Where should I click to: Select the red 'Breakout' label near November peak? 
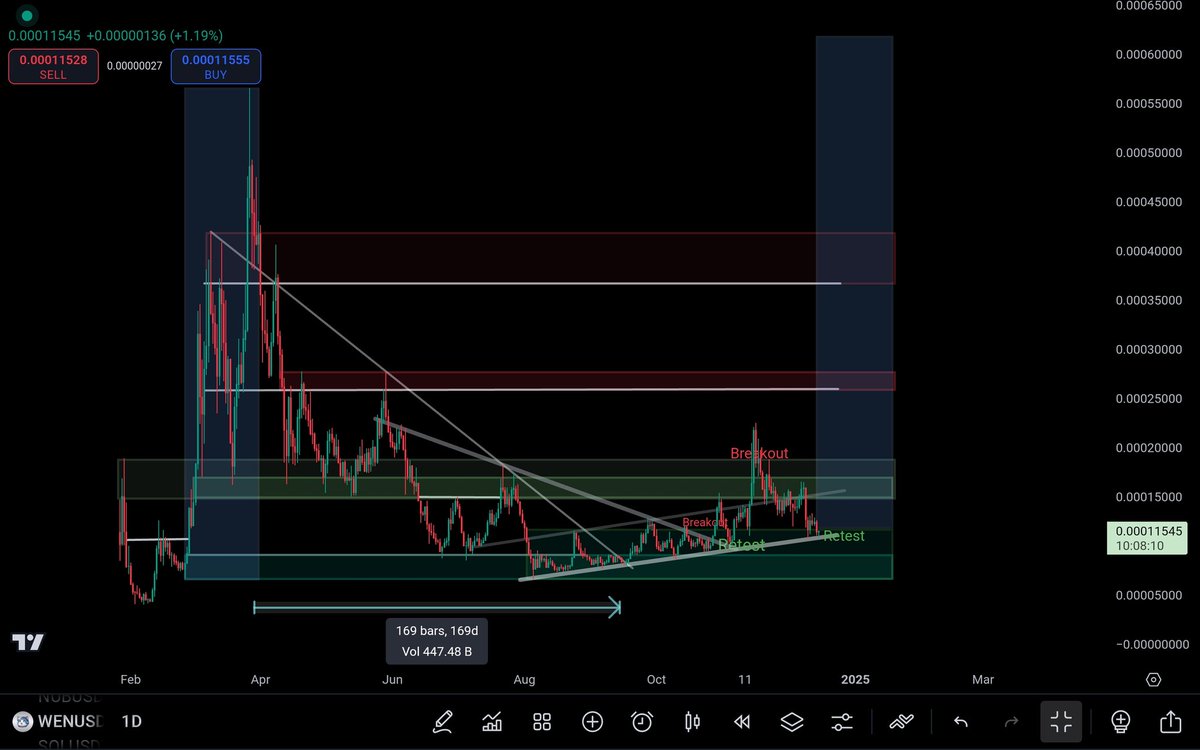[x=759, y=453]
